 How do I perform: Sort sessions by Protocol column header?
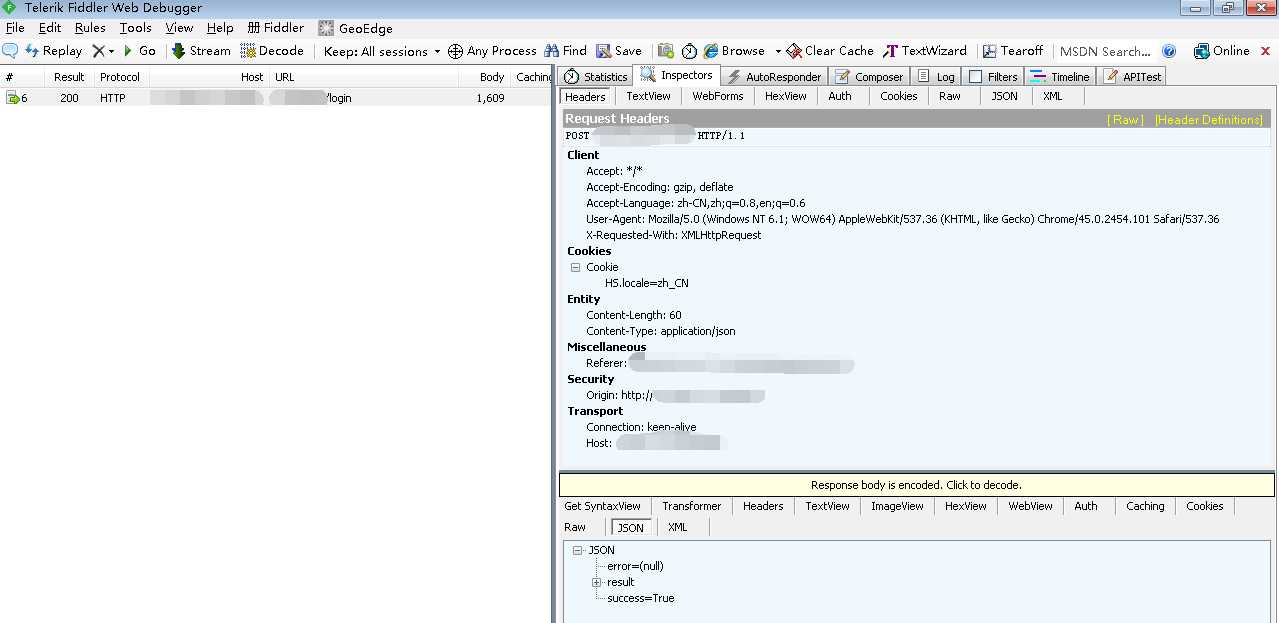120,77
